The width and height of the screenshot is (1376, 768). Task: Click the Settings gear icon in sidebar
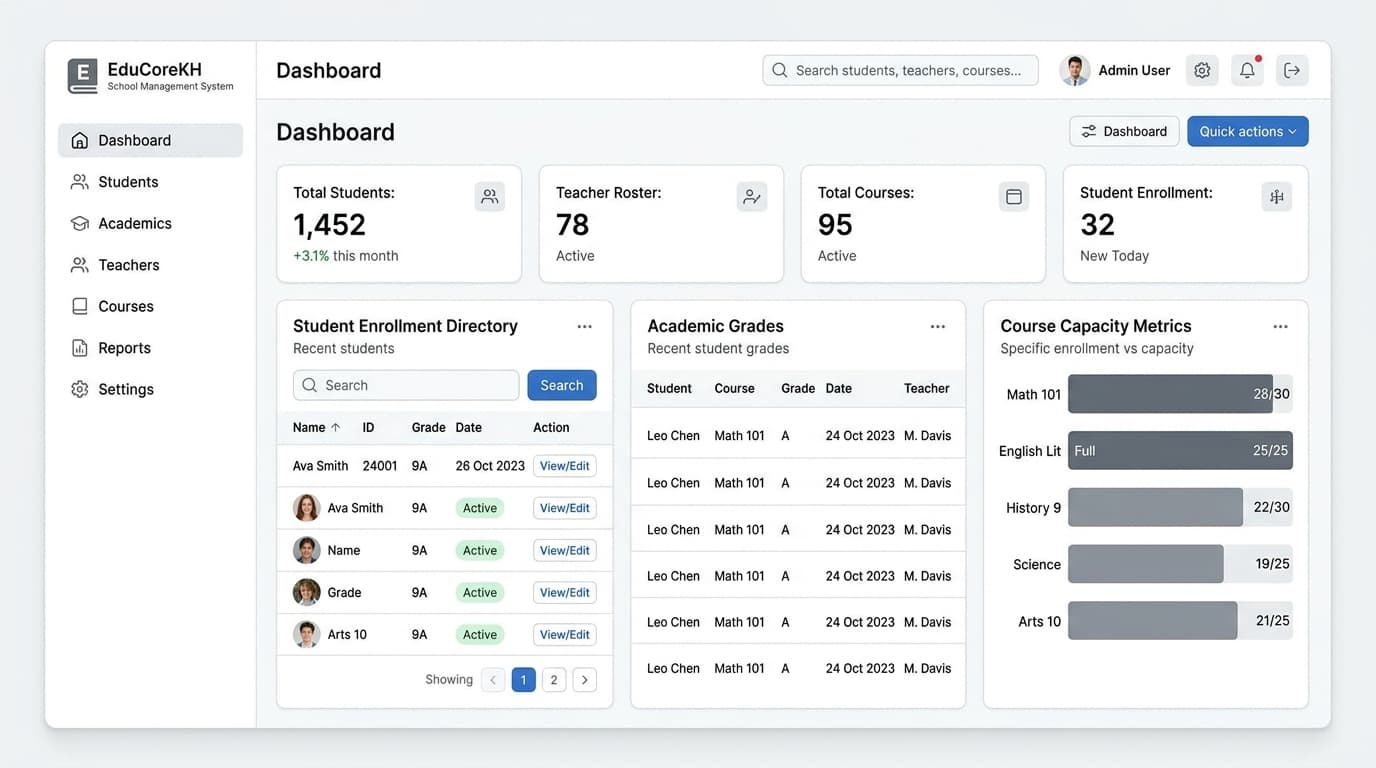[80, 389]
